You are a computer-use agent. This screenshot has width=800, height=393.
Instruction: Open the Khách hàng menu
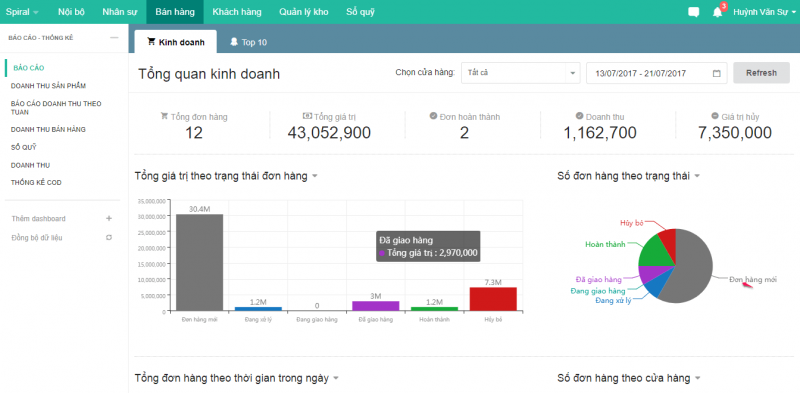237,12
